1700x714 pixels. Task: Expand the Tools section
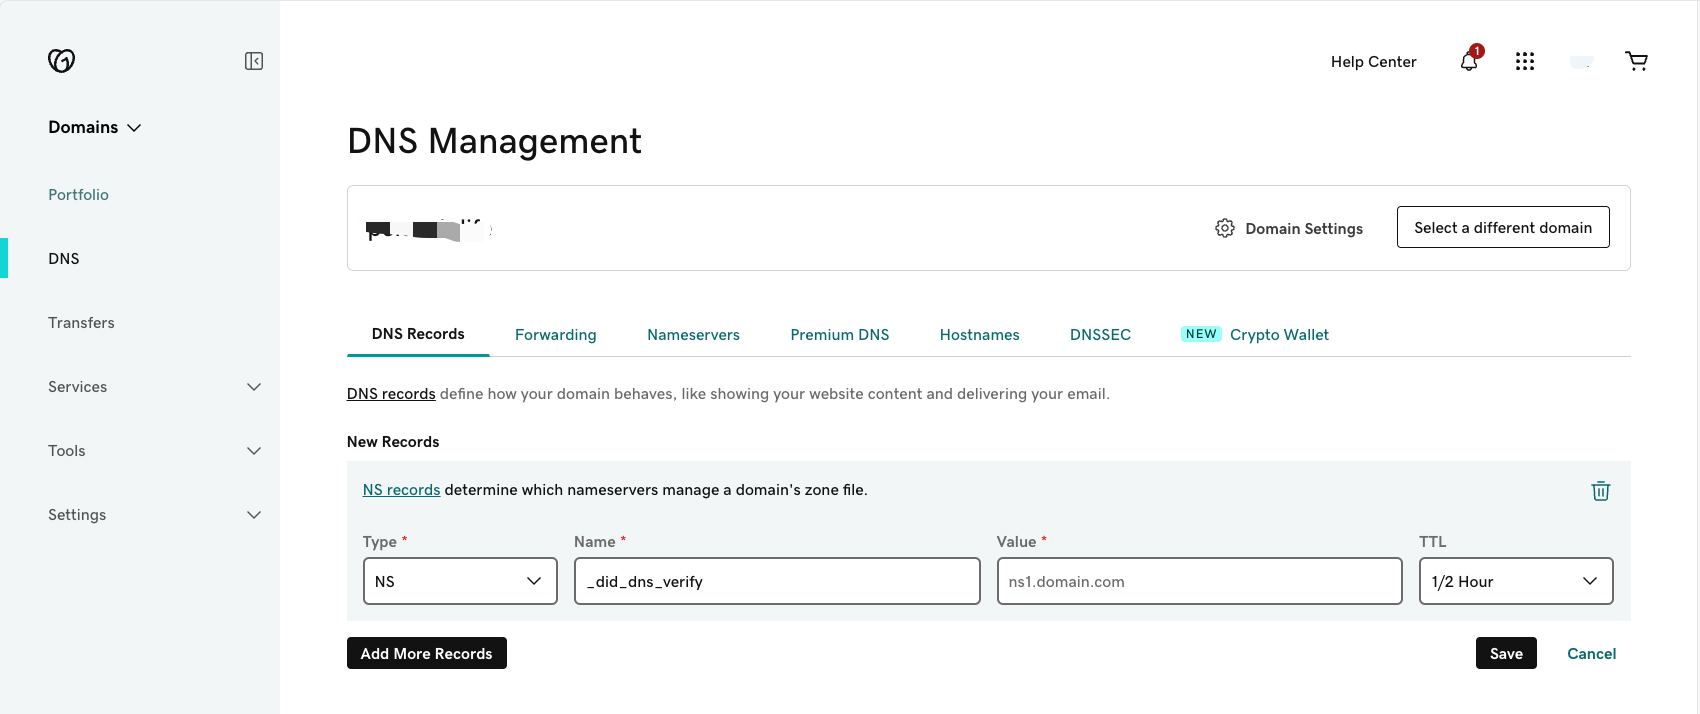(254, 451)
